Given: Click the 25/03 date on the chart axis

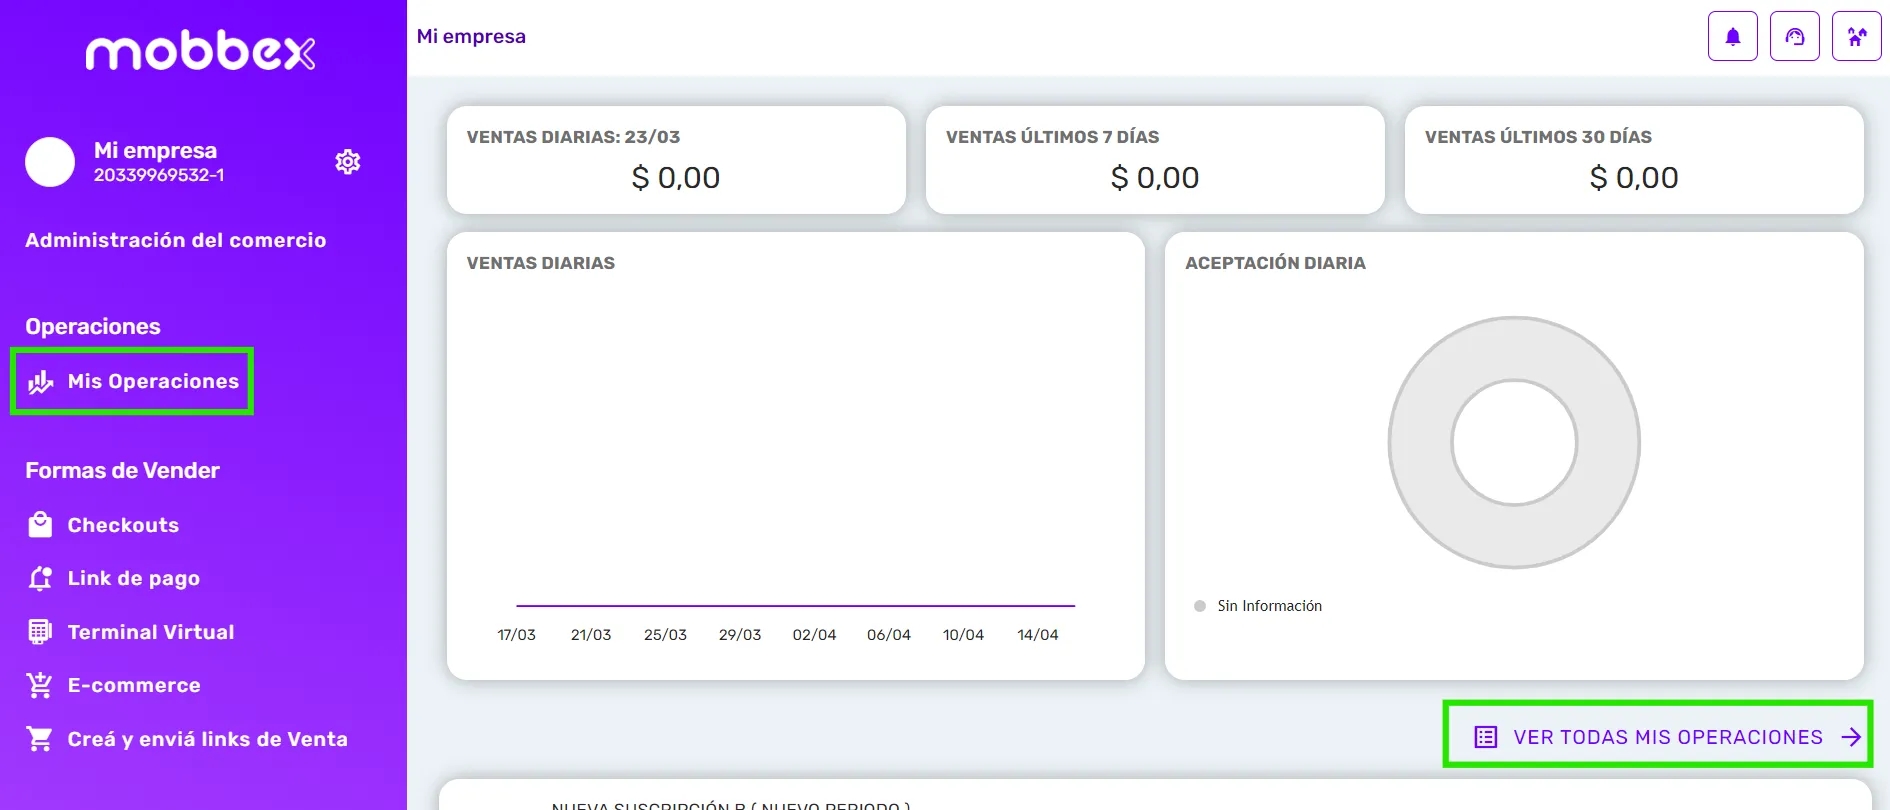Looking at the screenshot, I should point(665,635).
